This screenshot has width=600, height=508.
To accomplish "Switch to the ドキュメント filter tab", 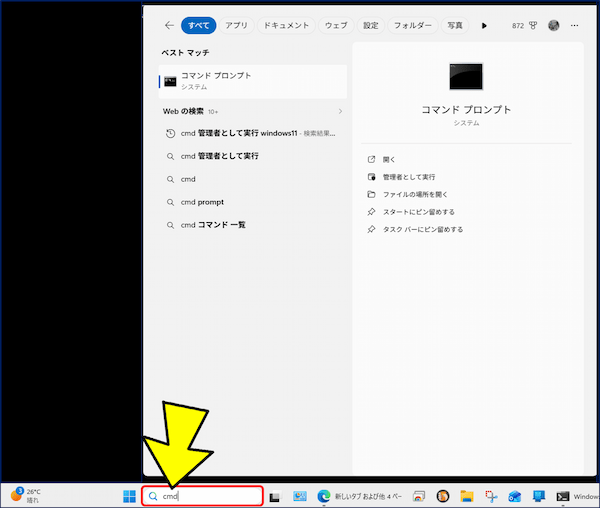I will pyautogui.click(x=286, y=26).
